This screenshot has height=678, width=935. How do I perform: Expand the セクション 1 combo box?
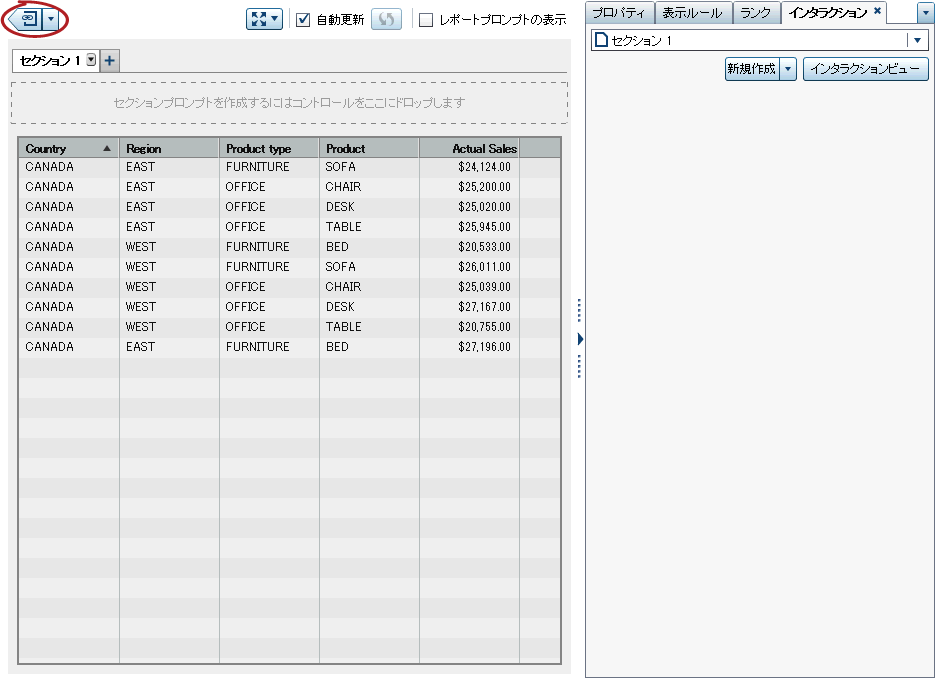tap(916, 40)
